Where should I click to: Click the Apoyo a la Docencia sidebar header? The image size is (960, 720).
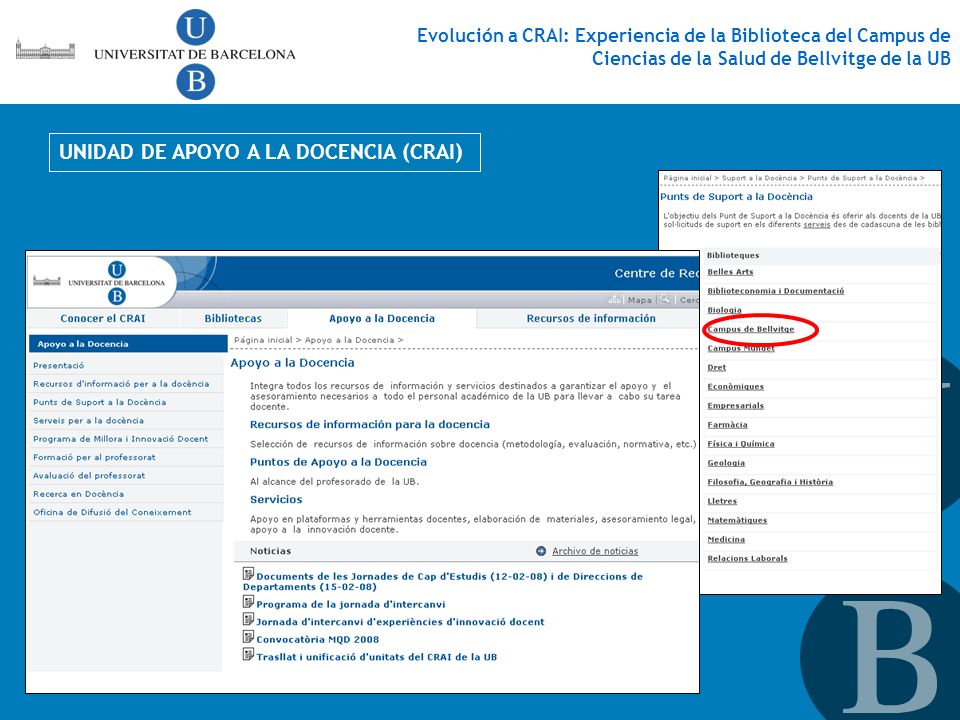tap(128, 343)
